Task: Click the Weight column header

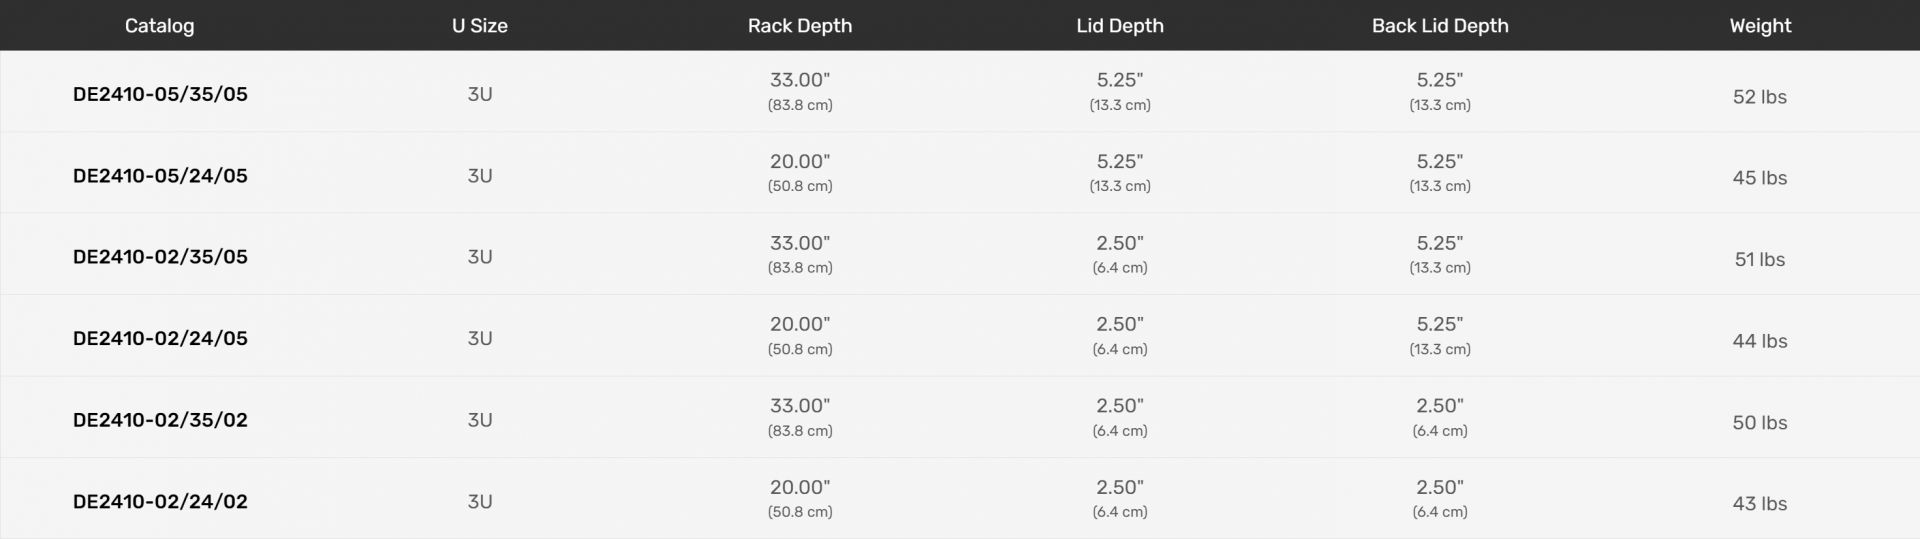Action: [x=1759, y=26]
